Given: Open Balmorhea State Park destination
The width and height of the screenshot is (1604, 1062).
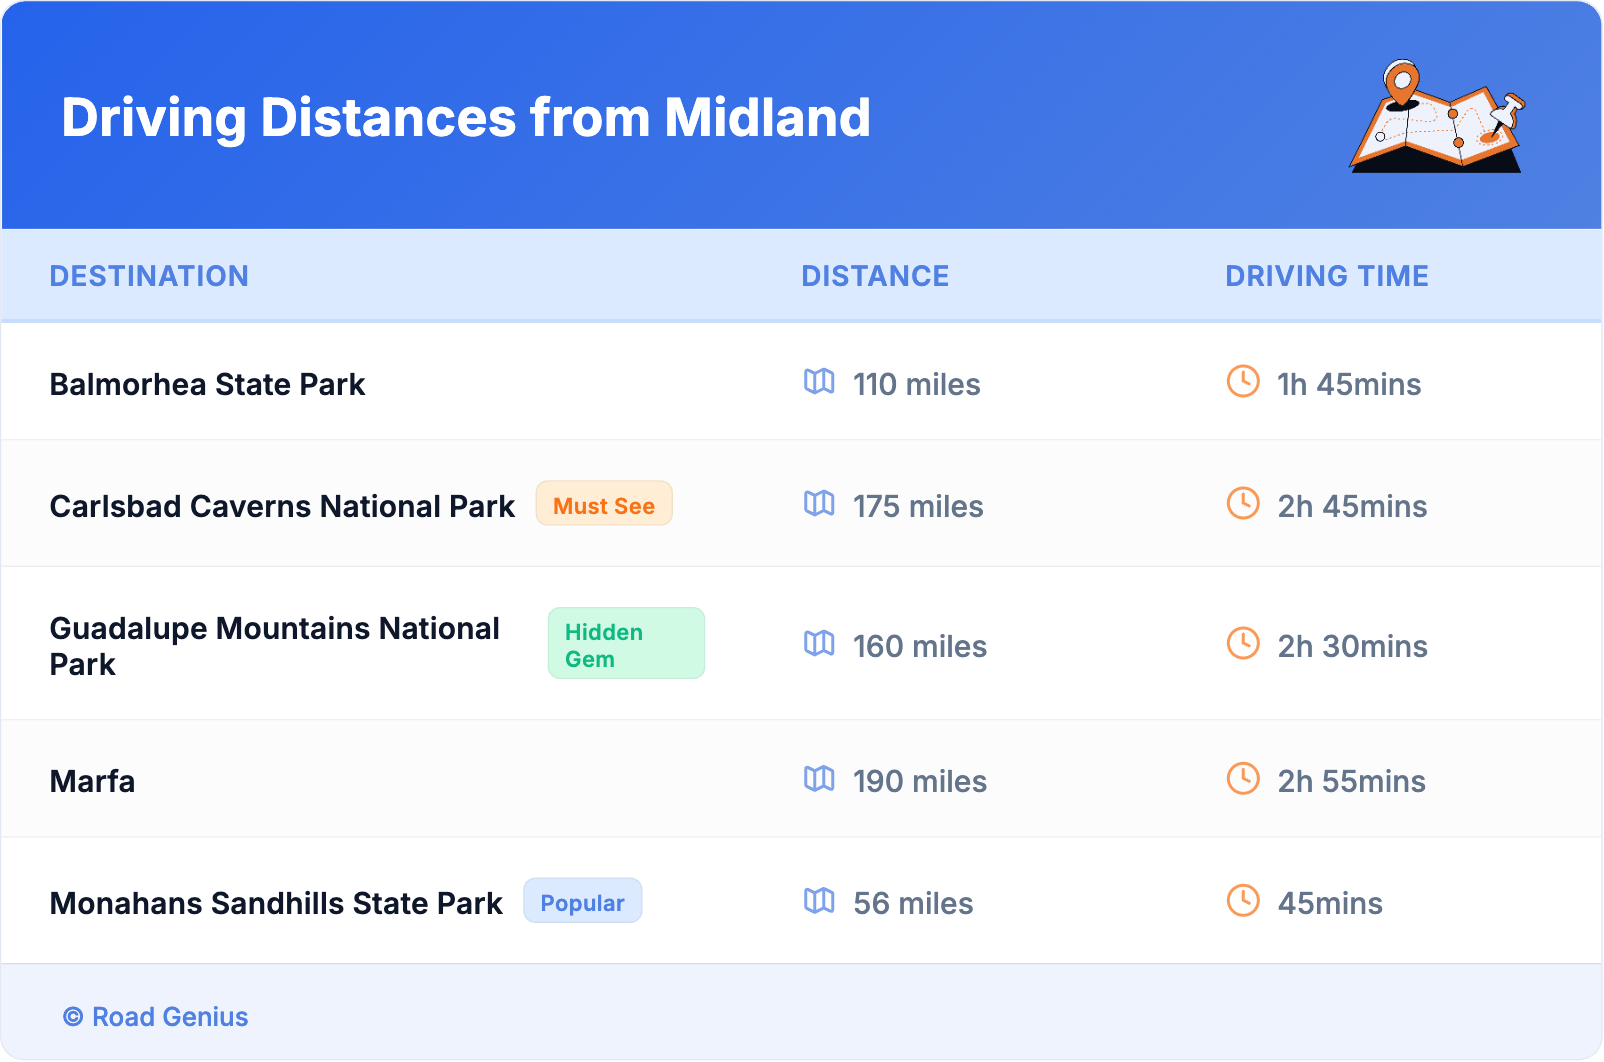Looking at the screenshot, I should (x=207, y=385).
